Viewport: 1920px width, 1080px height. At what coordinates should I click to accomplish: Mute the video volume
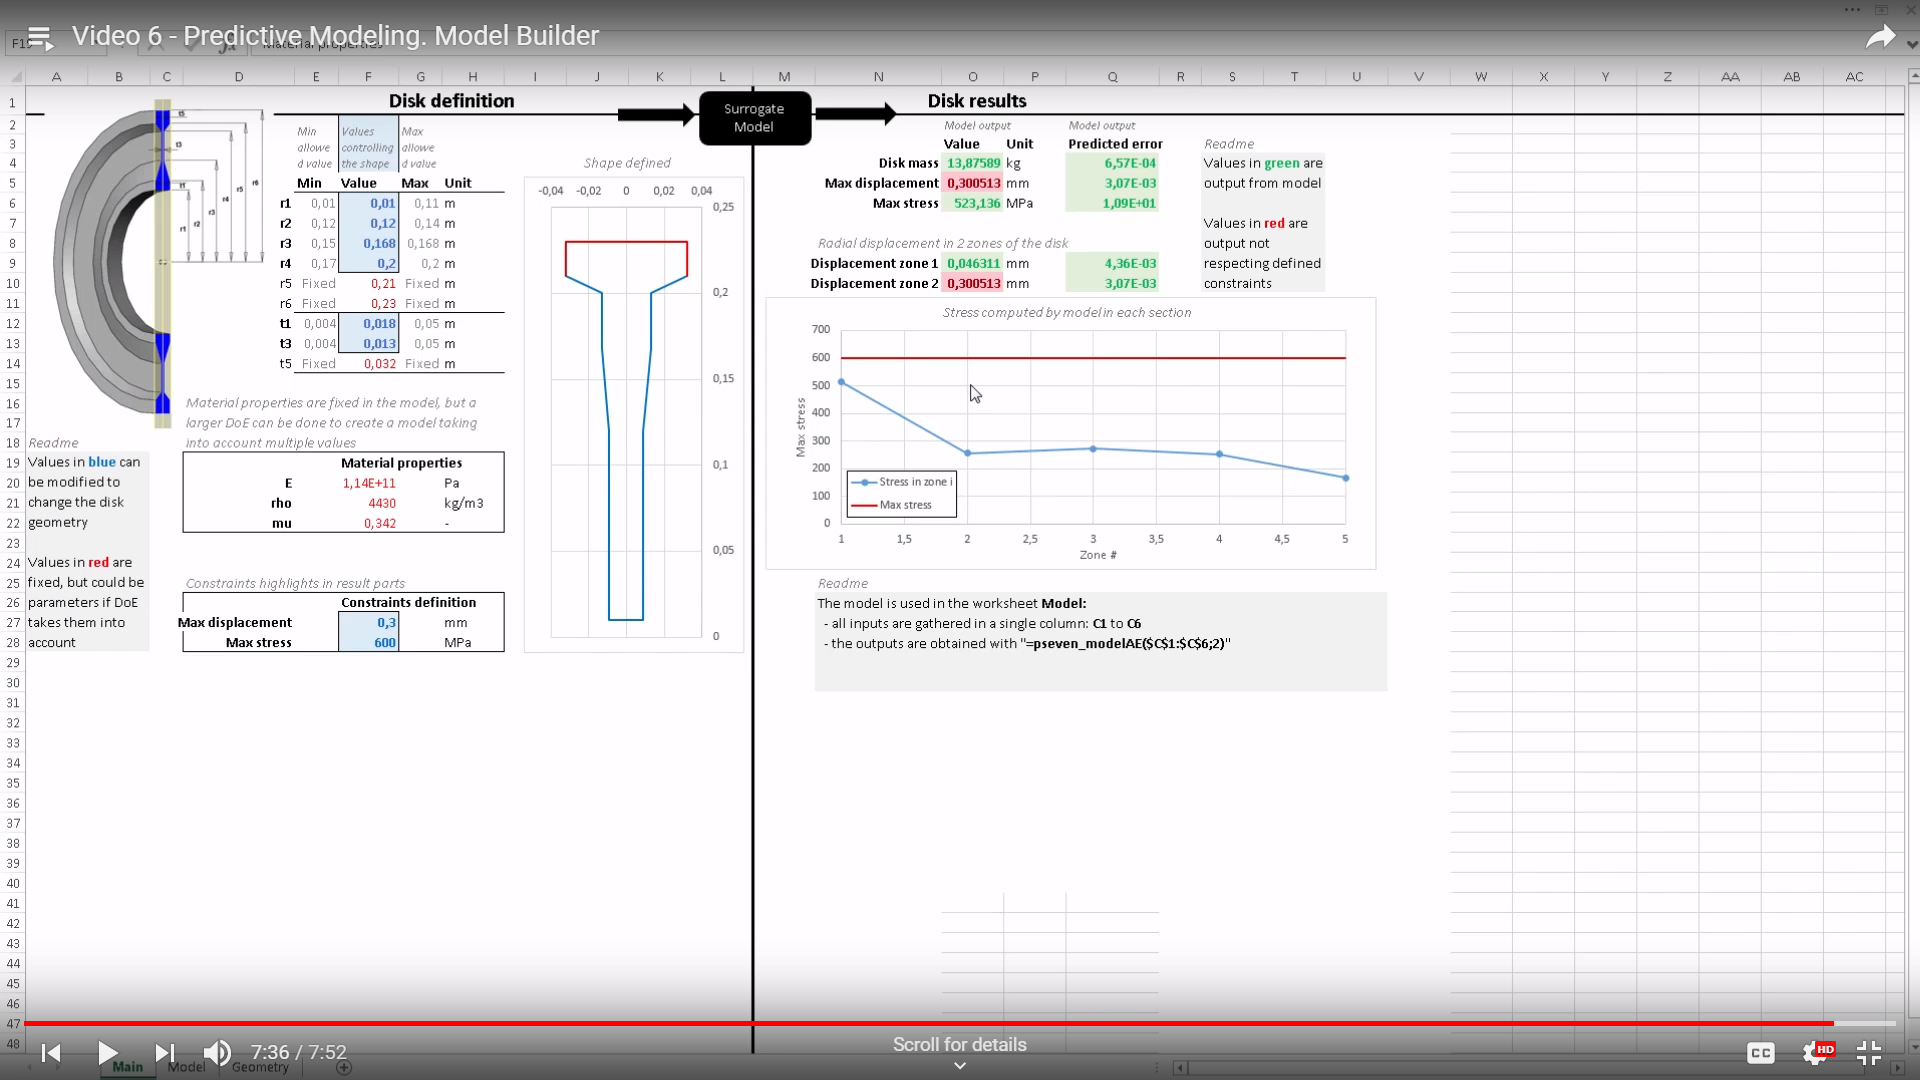pyautogui.click(x=217, y=1052)
